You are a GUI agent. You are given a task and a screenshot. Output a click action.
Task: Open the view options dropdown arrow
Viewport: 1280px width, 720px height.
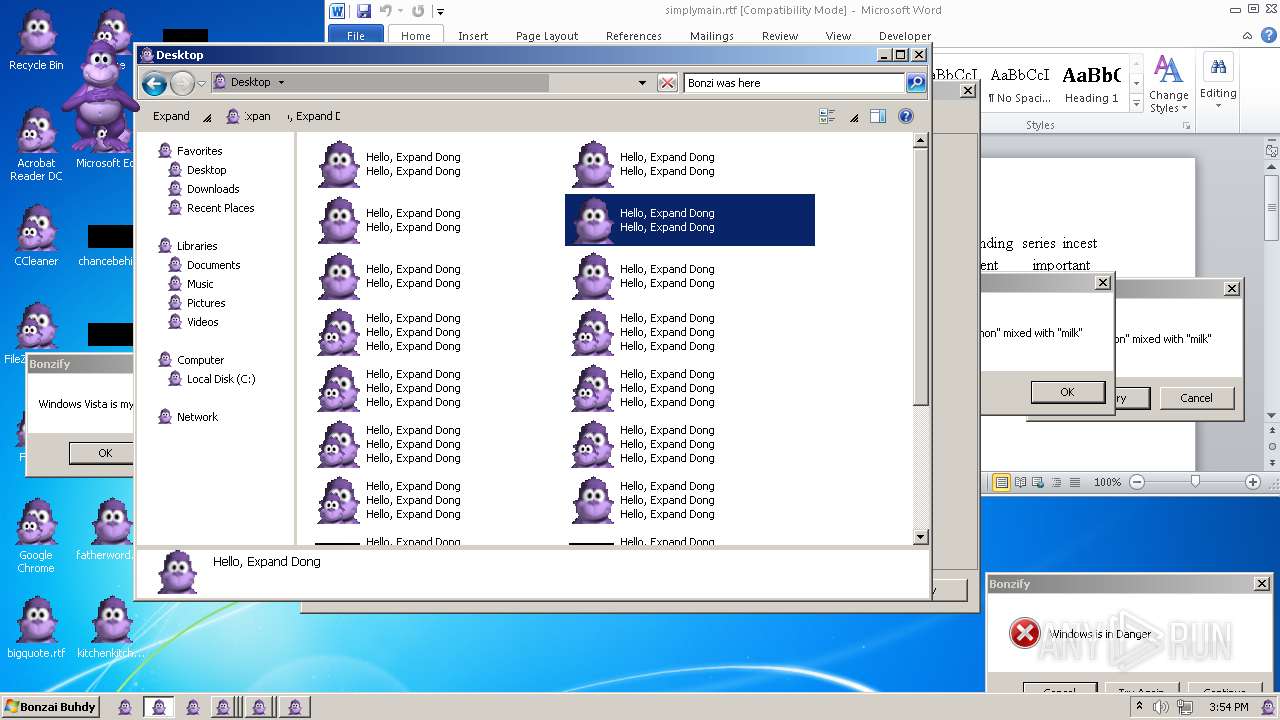(854, 117)
